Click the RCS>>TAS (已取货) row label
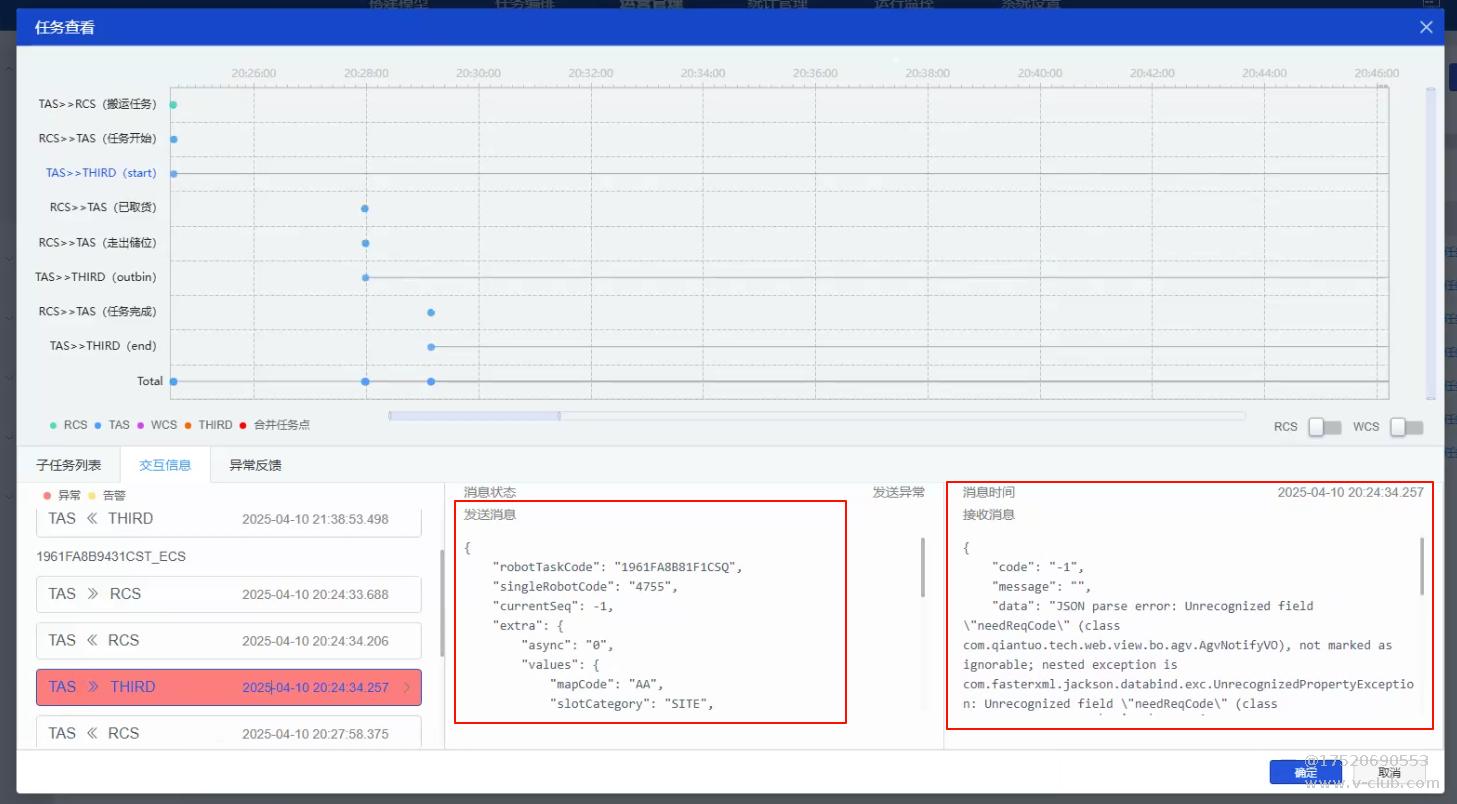The width and height of the screenshot is (1457, 804). click(x=103, y=208)
